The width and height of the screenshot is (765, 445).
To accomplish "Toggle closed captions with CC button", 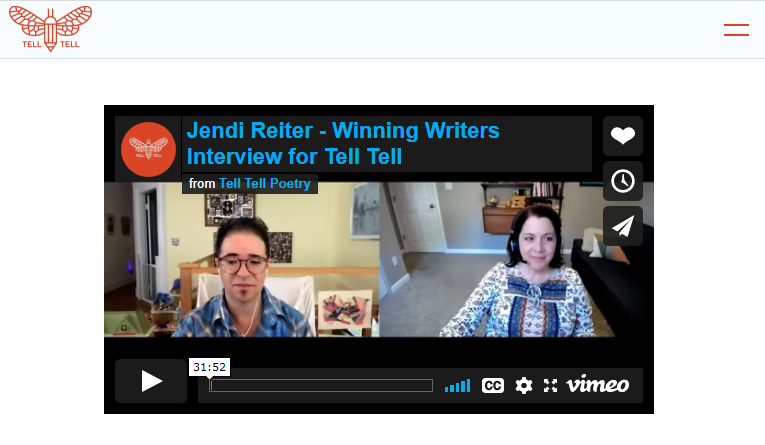I will tap(493, 385).
